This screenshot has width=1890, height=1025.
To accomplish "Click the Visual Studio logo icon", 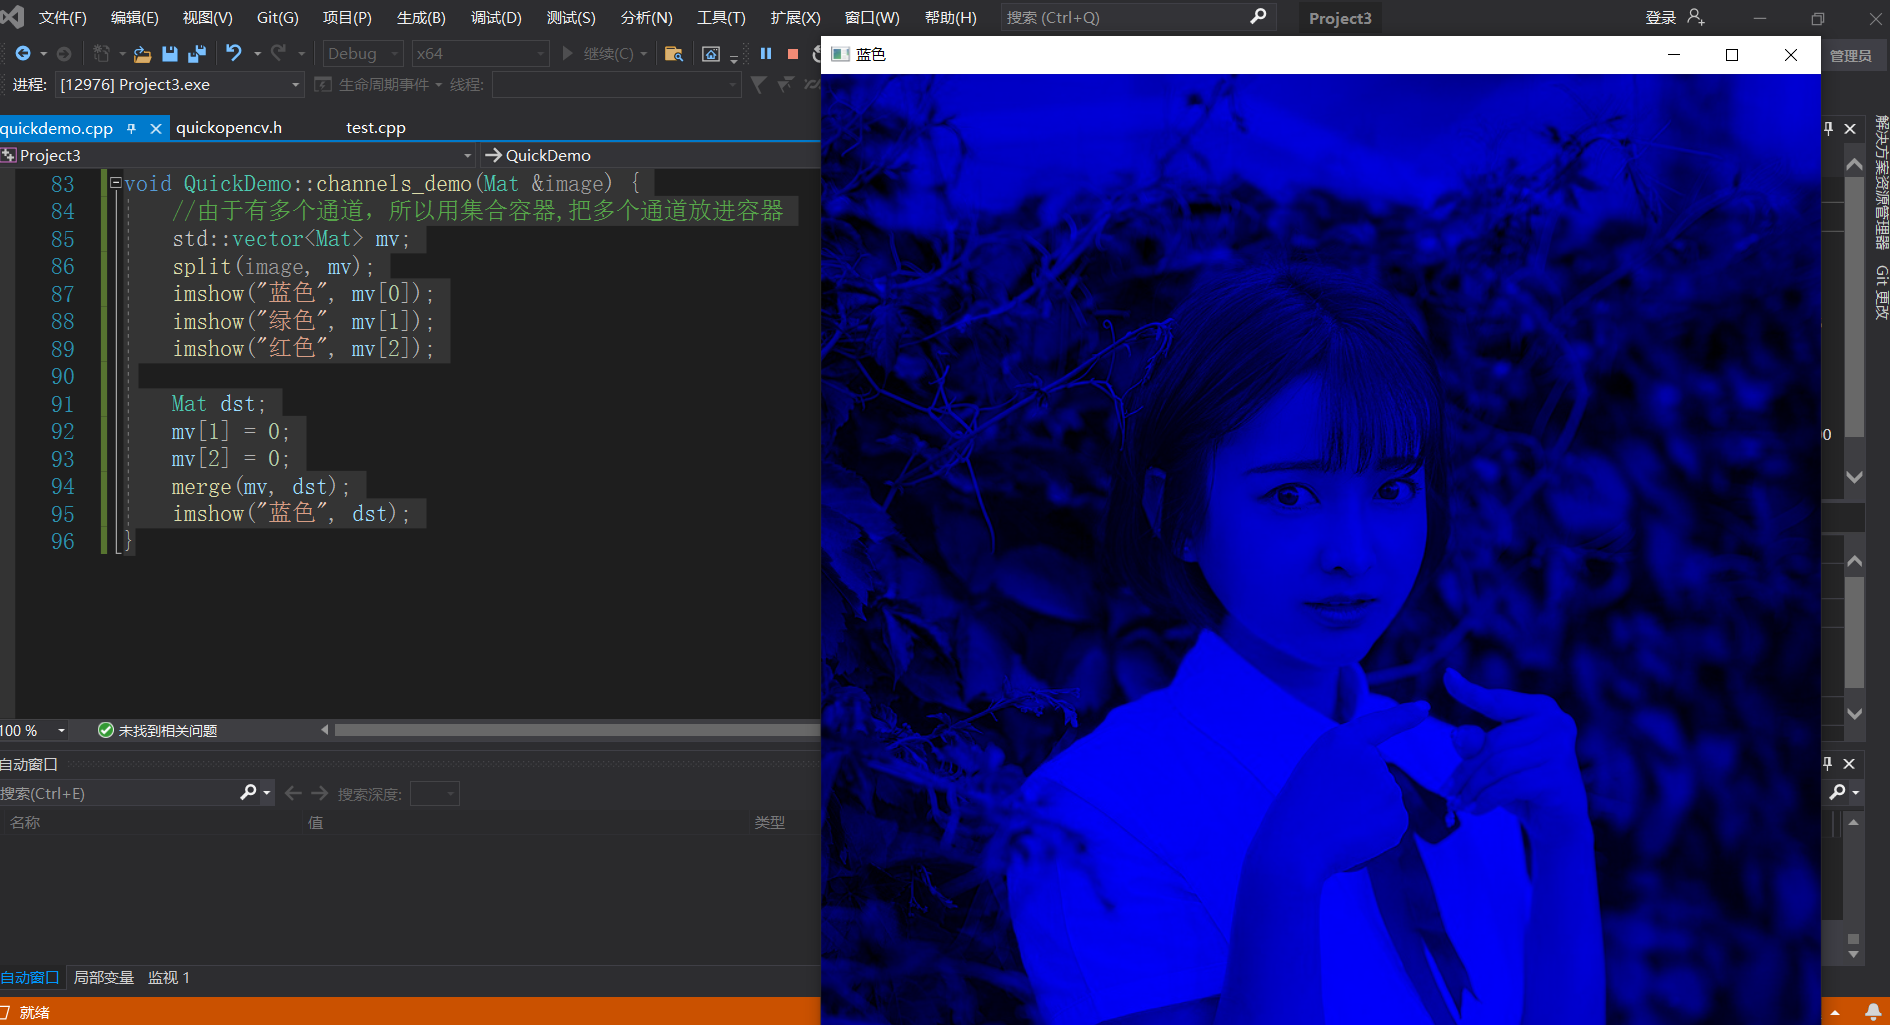I will pos(12,16).
